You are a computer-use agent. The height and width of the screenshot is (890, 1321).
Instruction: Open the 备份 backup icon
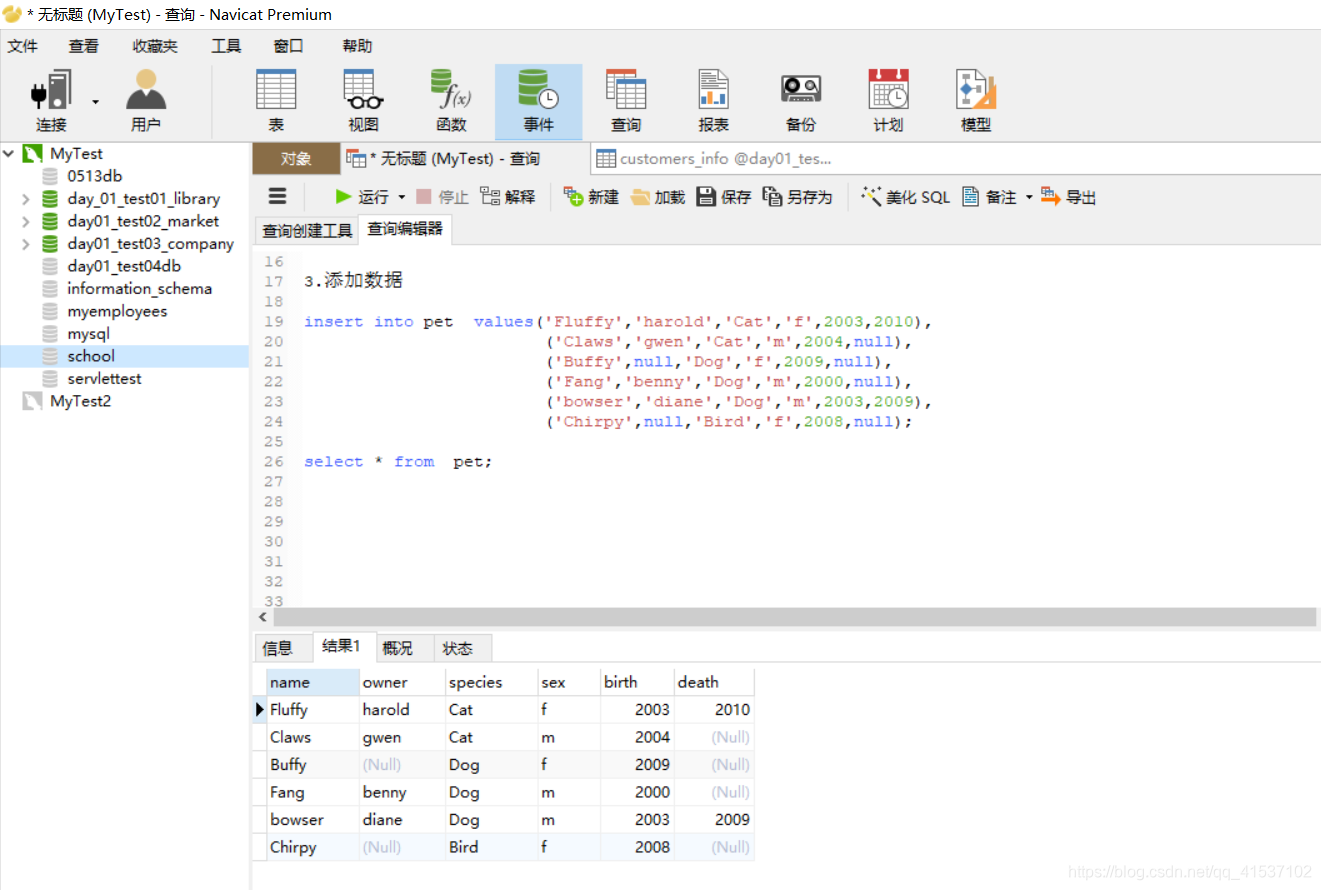pyautogui.click(x=801, y=102)
